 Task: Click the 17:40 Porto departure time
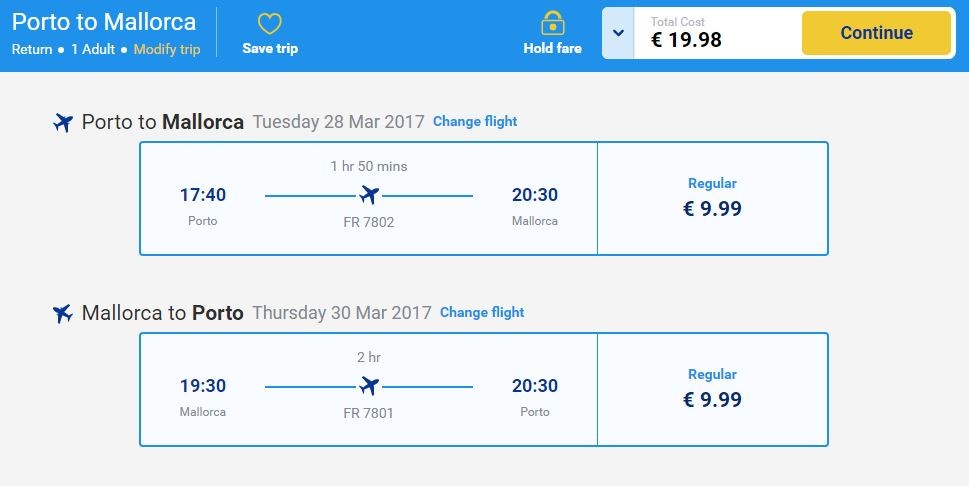click(x=202, y=195)
